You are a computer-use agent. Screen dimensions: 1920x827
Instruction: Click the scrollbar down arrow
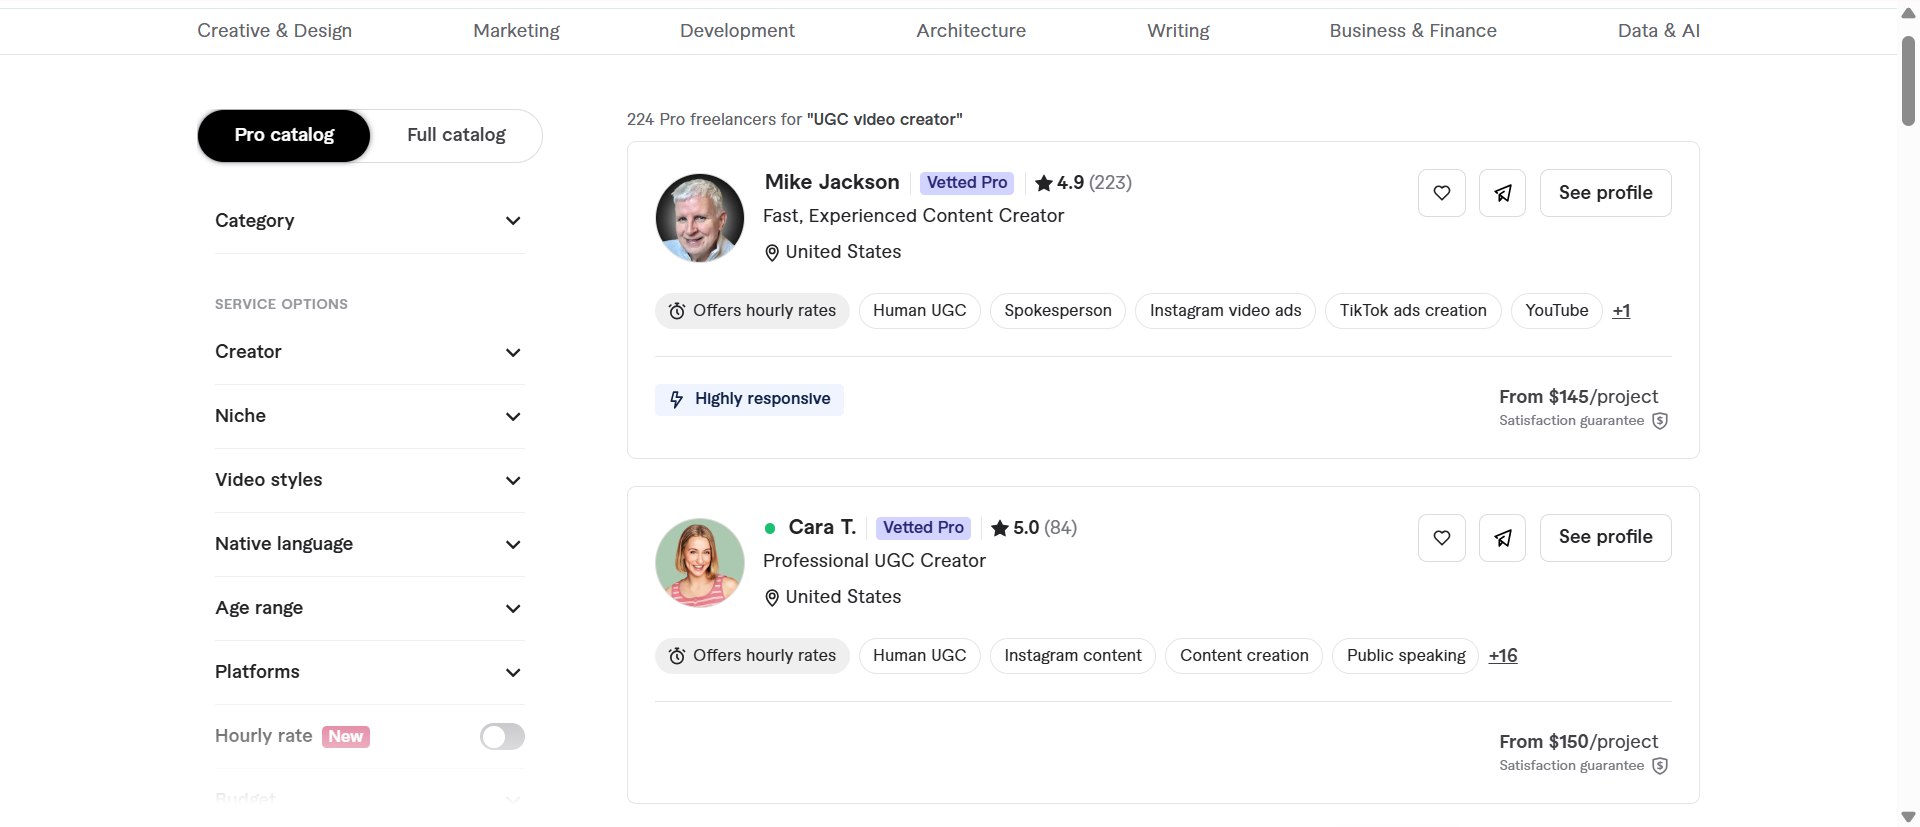point(1908,817)
